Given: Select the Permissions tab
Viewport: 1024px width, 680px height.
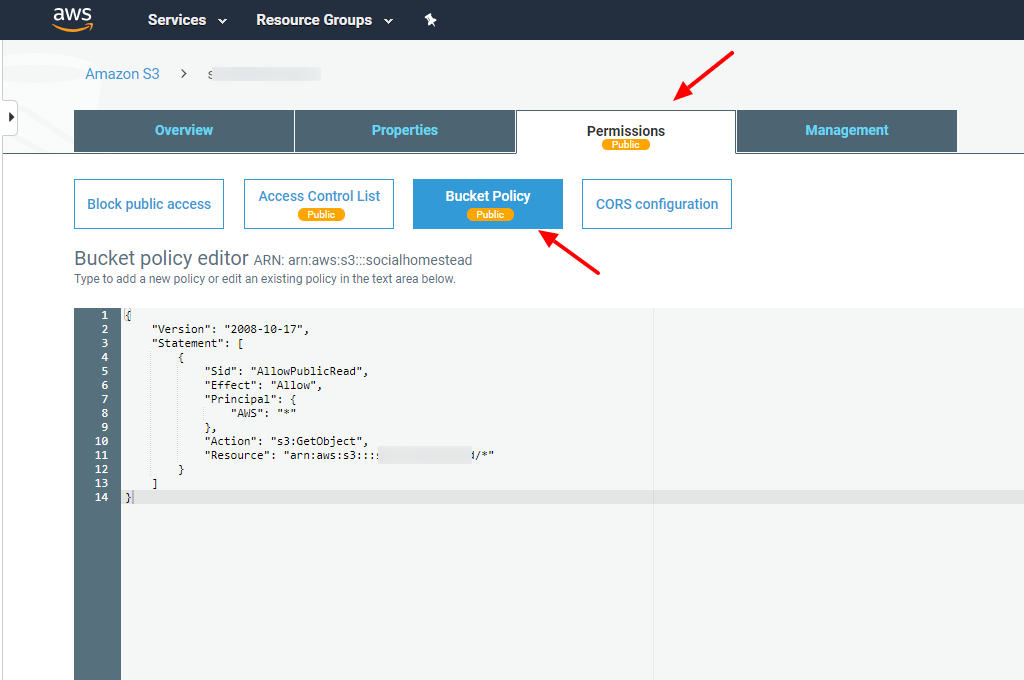Looking at the screenshot, I should (626, 131).
